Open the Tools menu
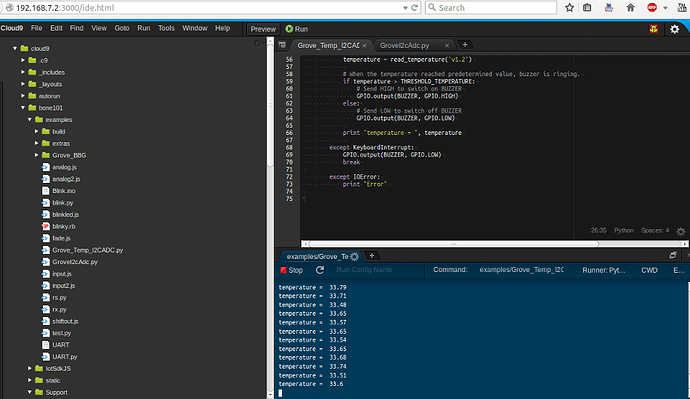Screen dimensions: 690x399 pos(166,28)
